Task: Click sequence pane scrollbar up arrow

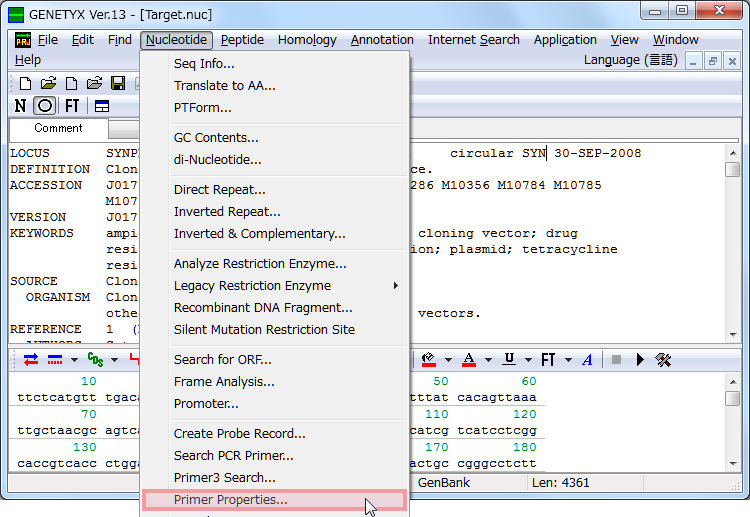Action: coord(733,382)
